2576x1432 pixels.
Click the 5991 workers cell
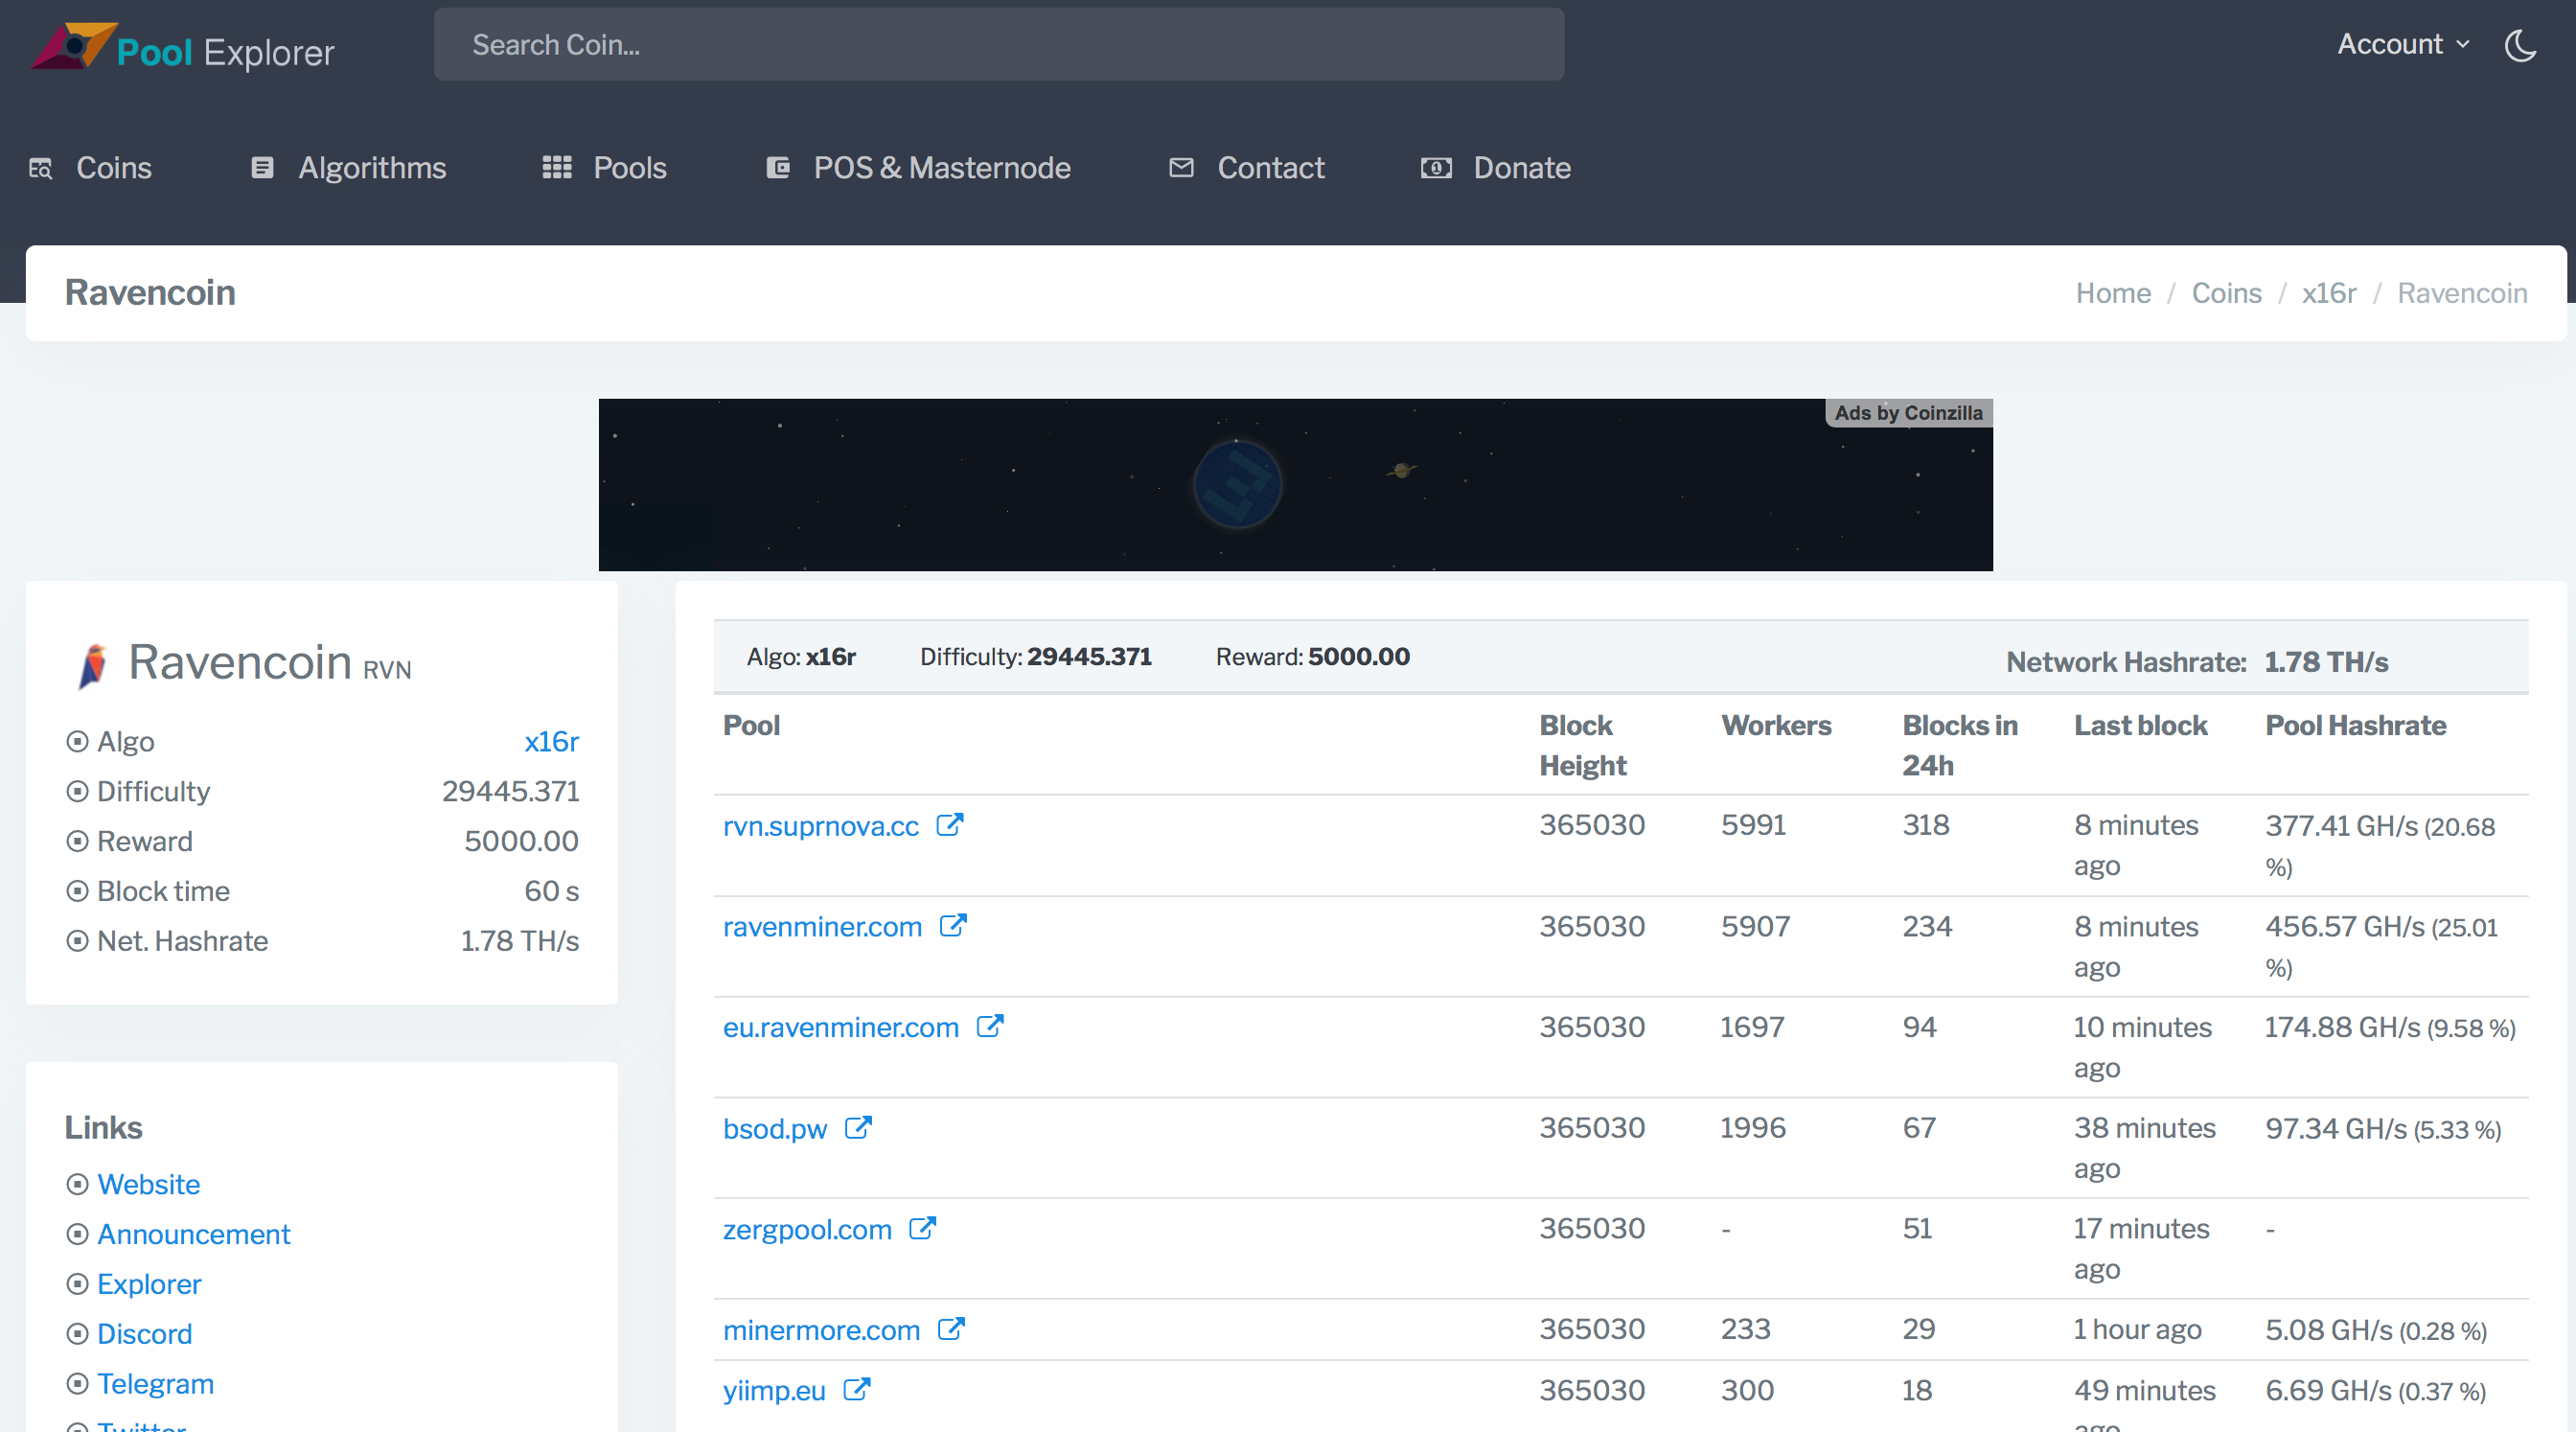click(x=1753, y=826)
